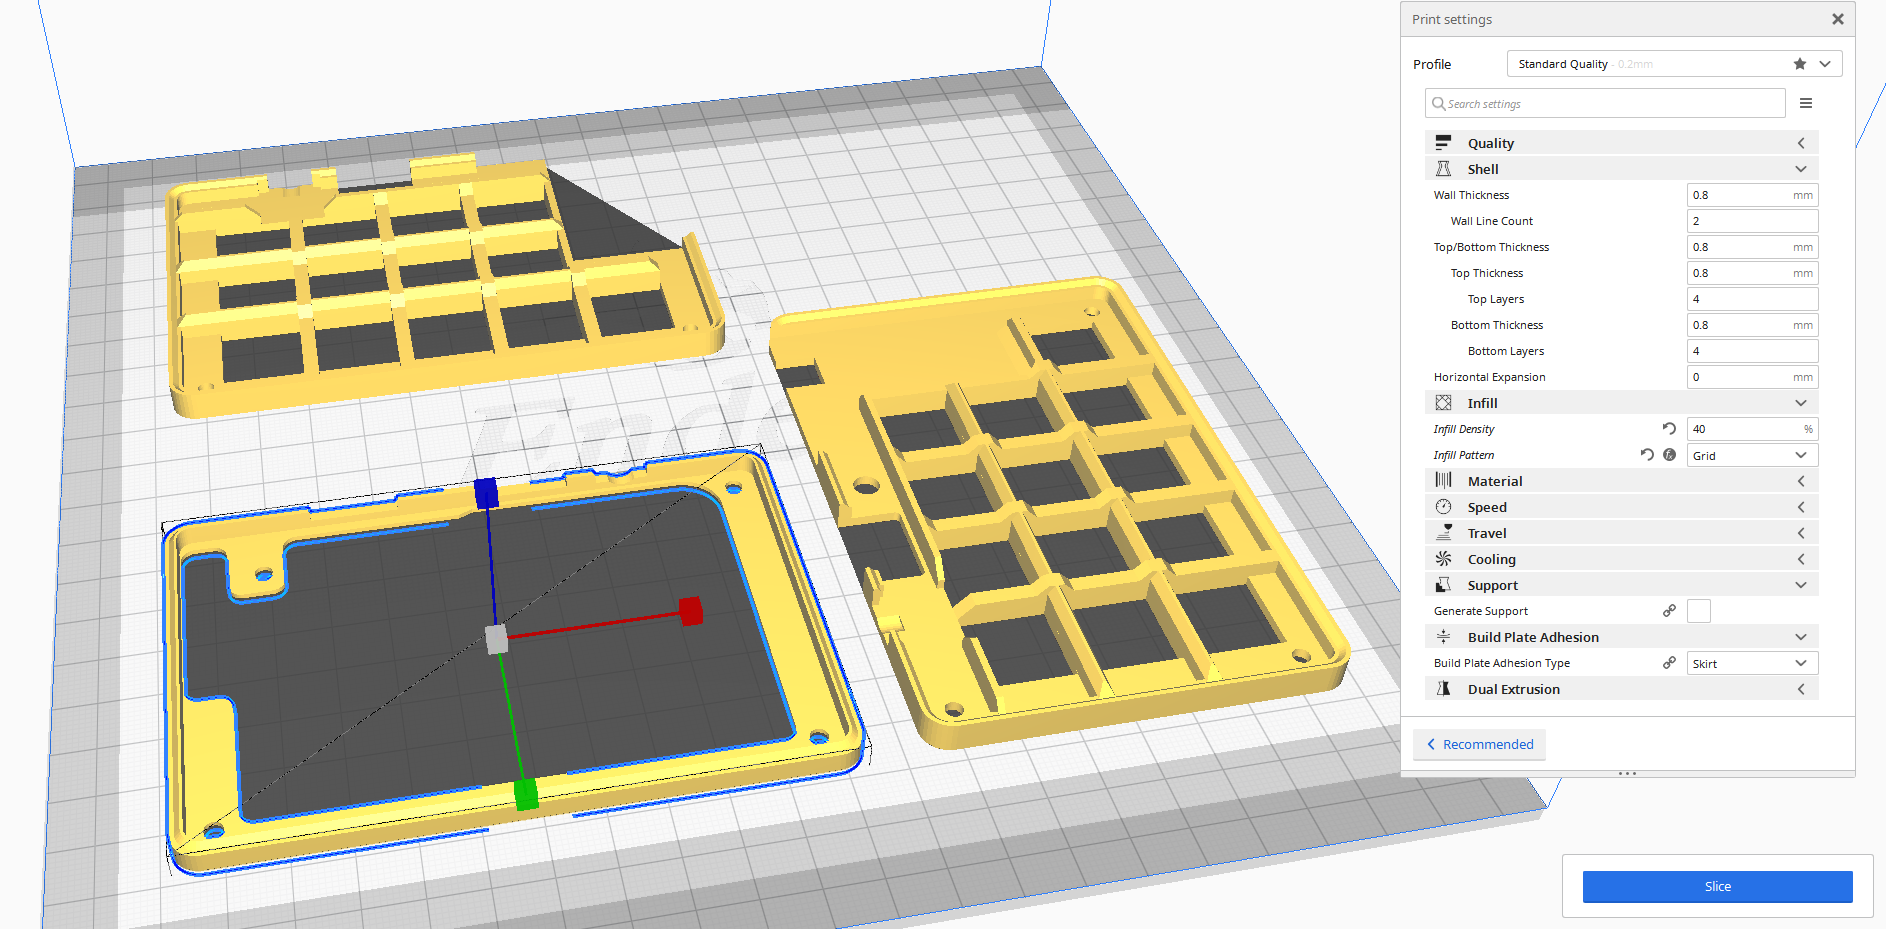Collapse the Shell settings section
The image size is (1886, 929).
pyautogui.click(x=1800, y=168)
